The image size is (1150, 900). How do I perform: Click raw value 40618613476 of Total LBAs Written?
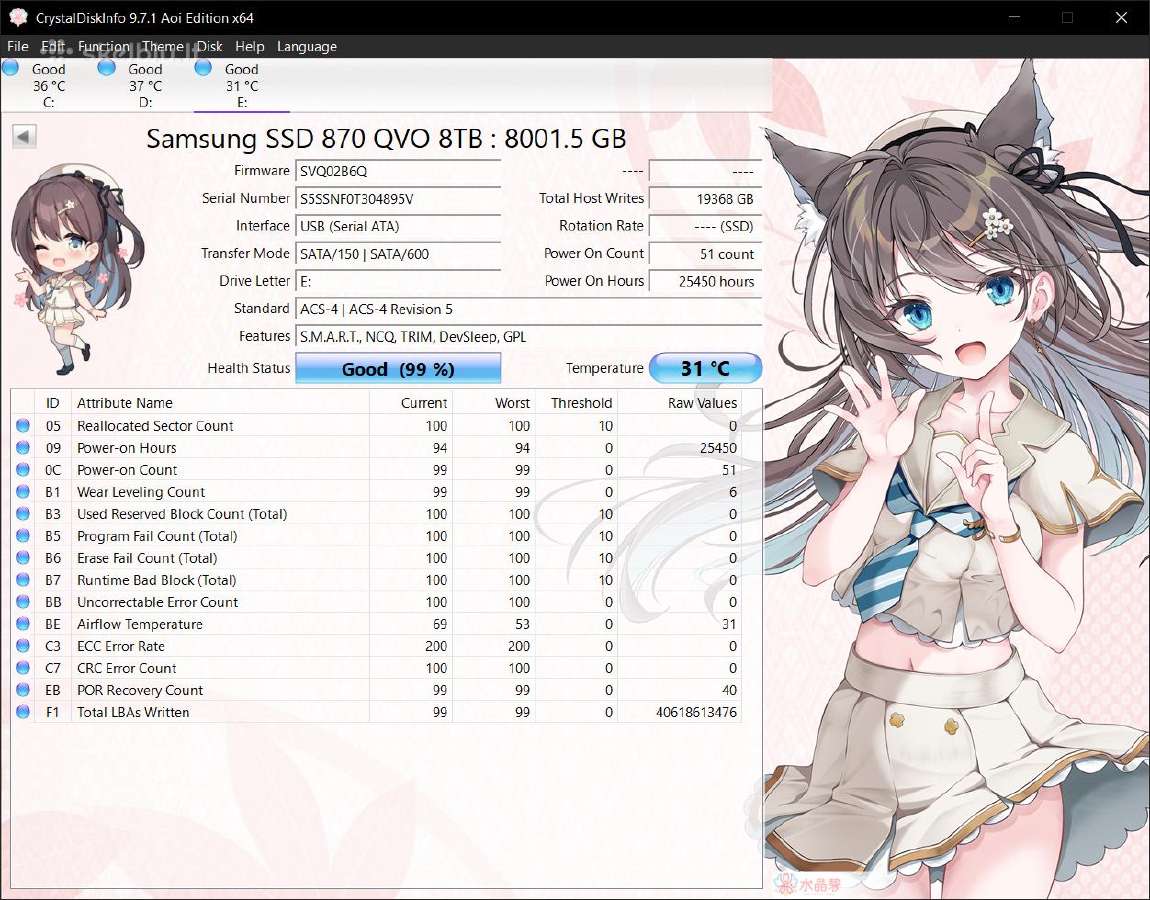point(696,712)
